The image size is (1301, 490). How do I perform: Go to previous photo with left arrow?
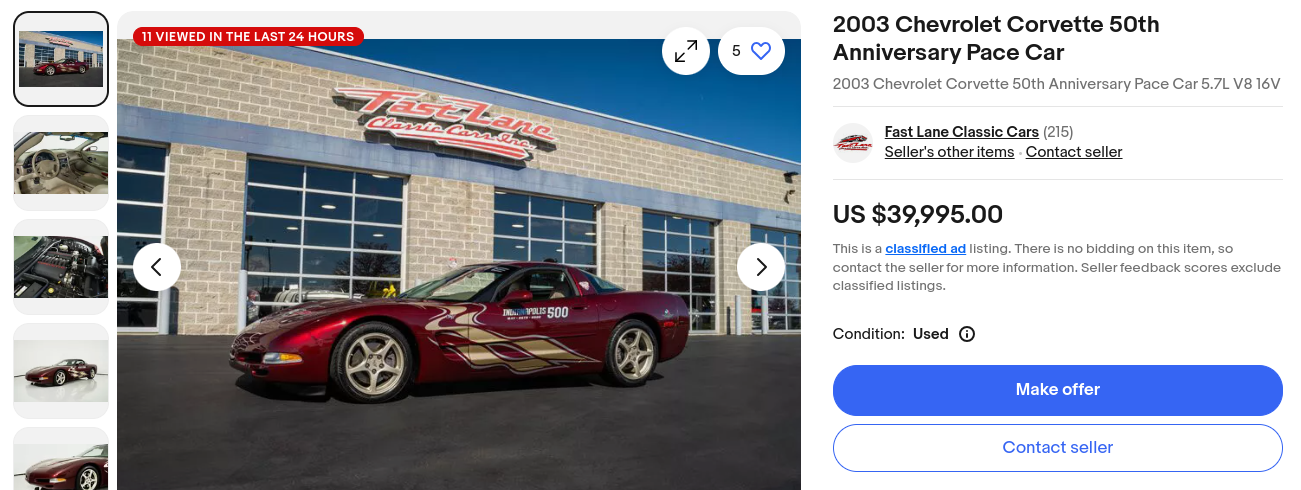click(x=157, y=267)
